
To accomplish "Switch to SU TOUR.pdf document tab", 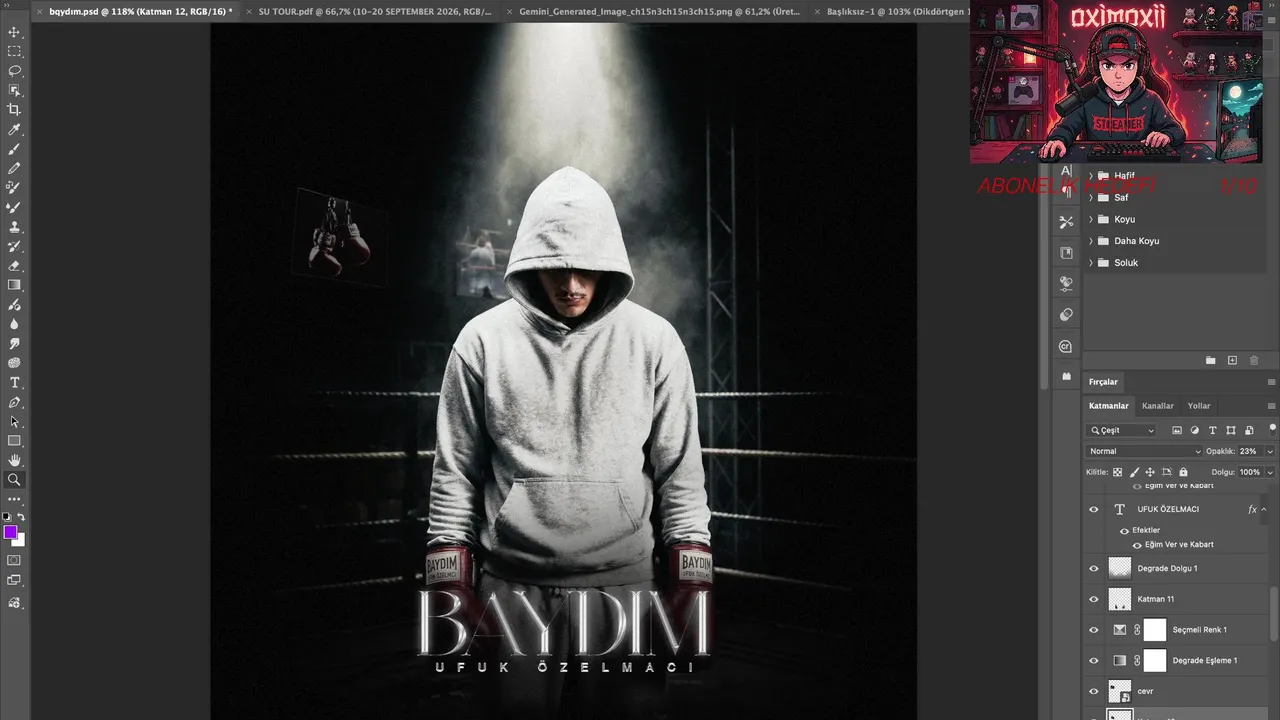I will tap(374, 12).
